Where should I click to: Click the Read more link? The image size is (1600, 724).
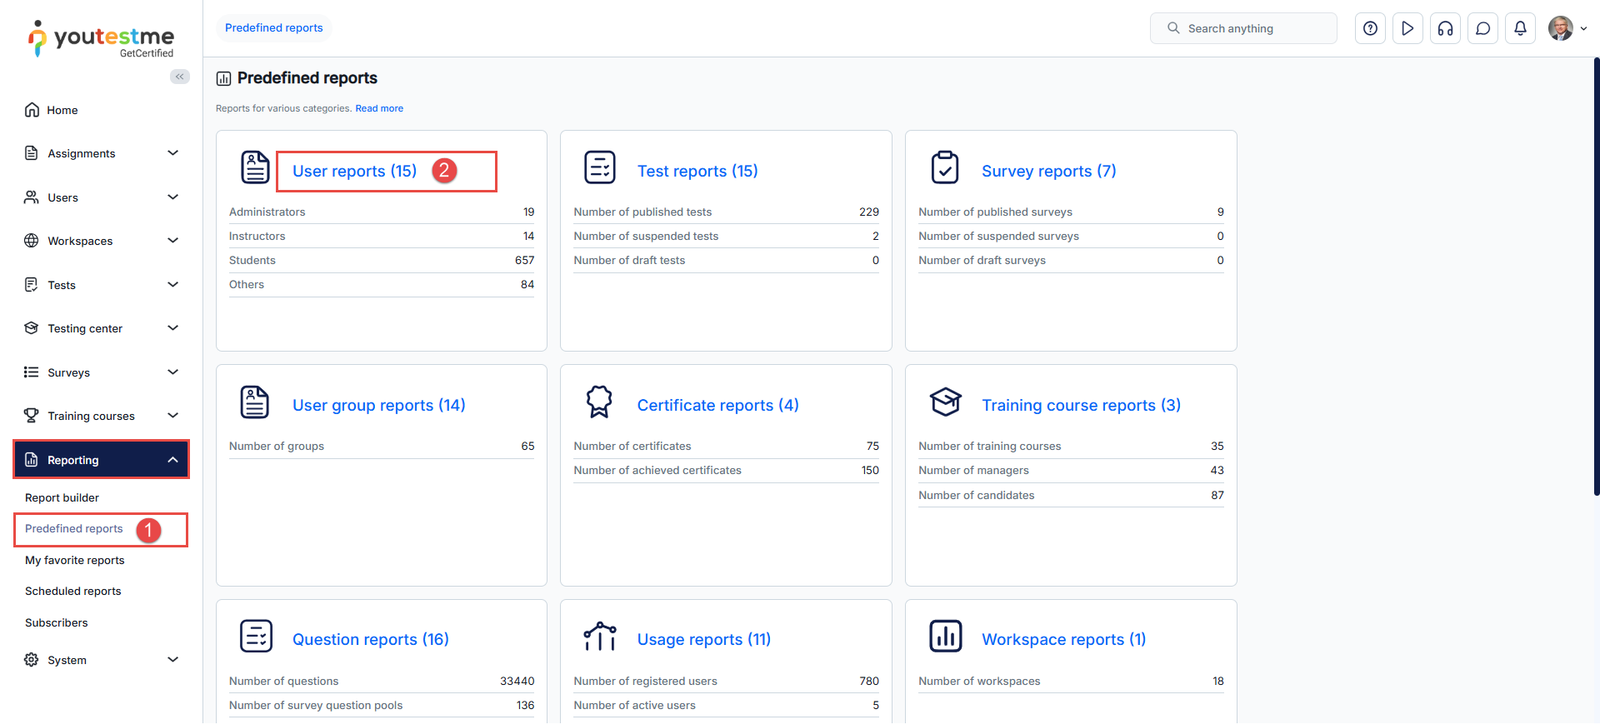pos(379,109)
